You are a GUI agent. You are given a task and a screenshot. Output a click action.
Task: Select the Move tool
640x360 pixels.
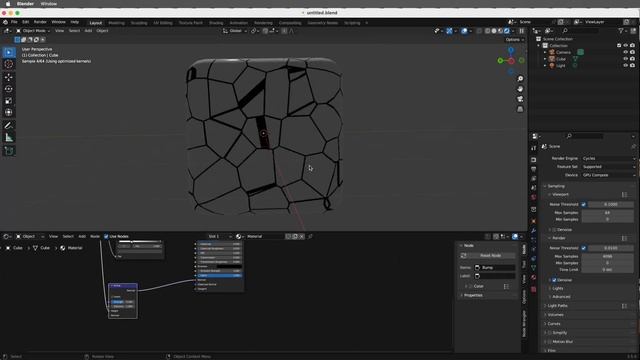pos(9,77)
